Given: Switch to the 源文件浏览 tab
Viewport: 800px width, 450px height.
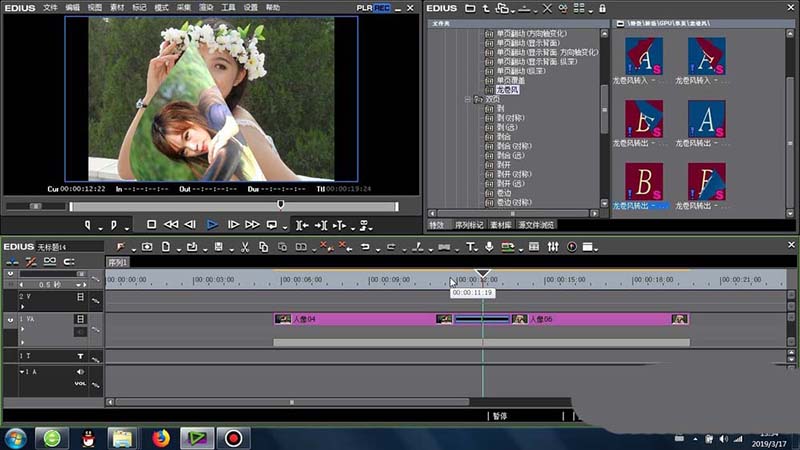Looking at the screenshot, I should [536, 225].
